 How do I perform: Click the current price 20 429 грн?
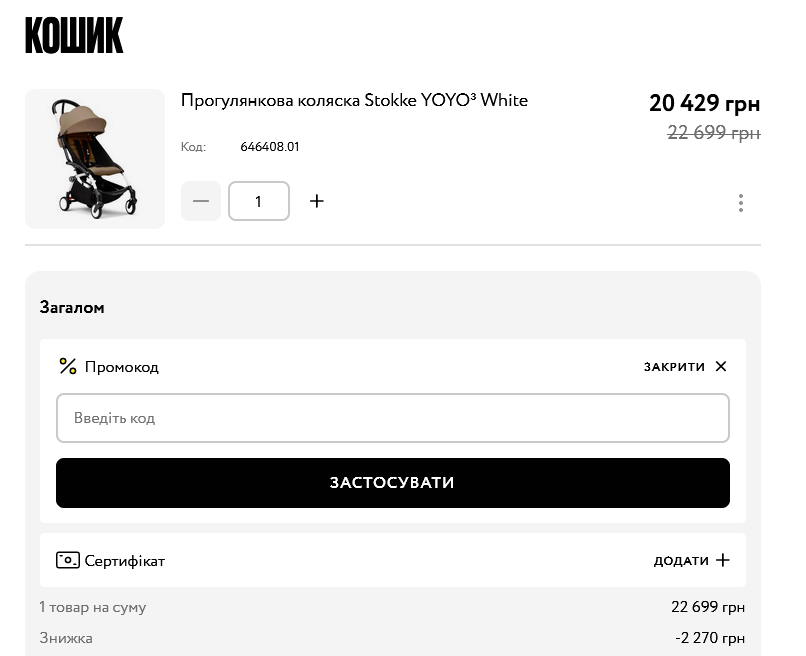tap(704, 103)
